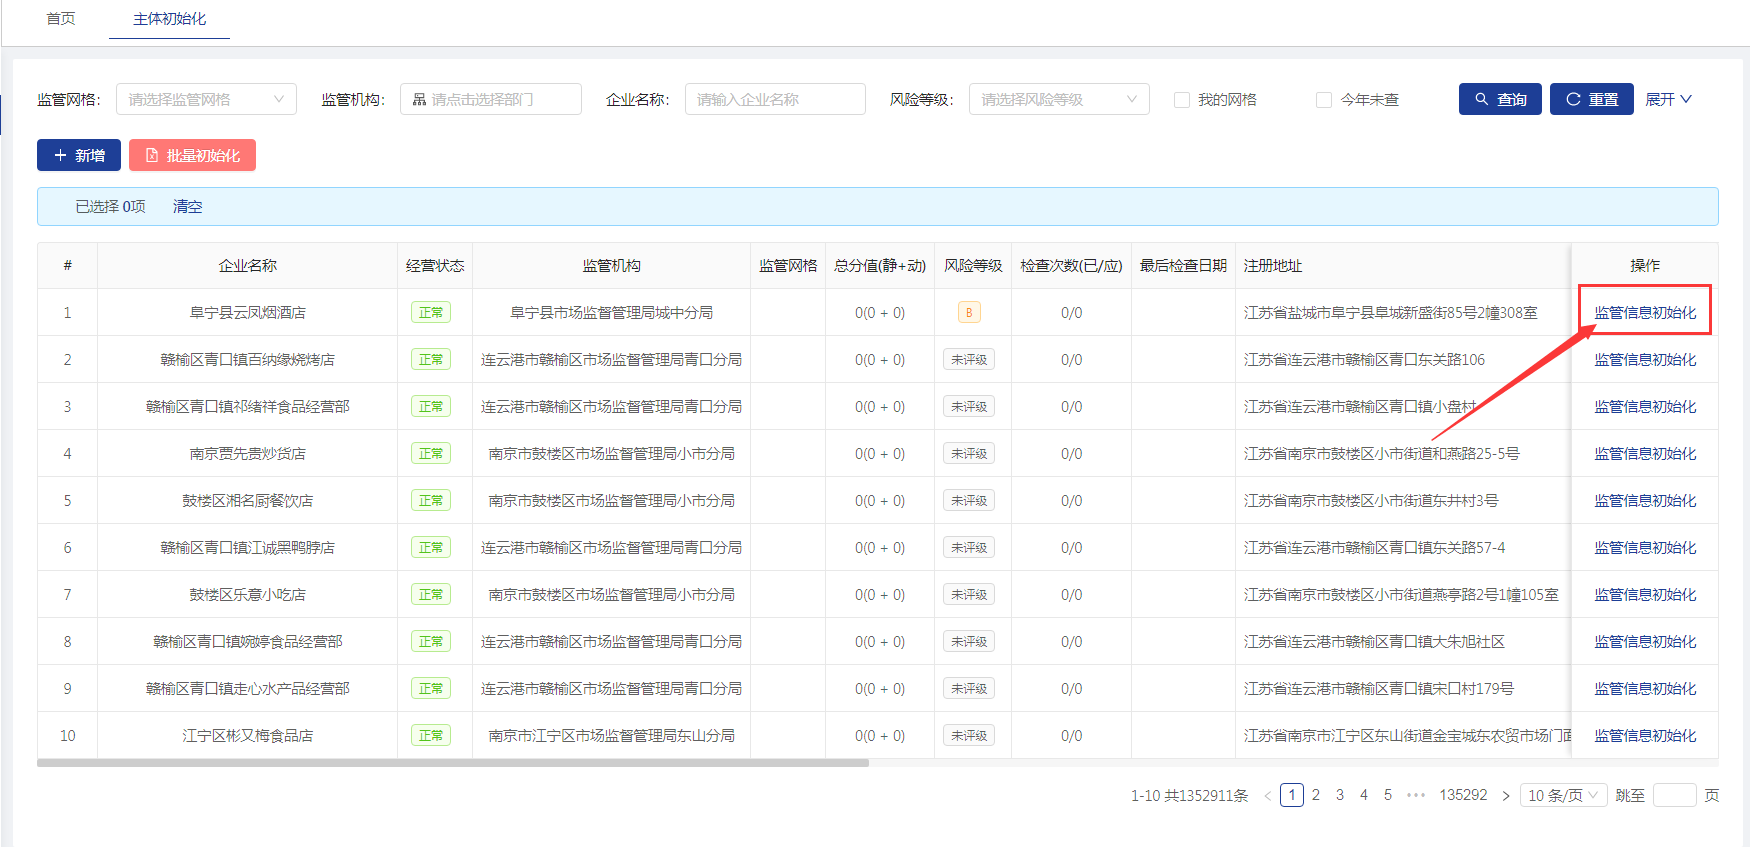This screenshot has height=847, width=1750.
Task: Click the risk level B badge in row 1
Action: coord(968,313)
